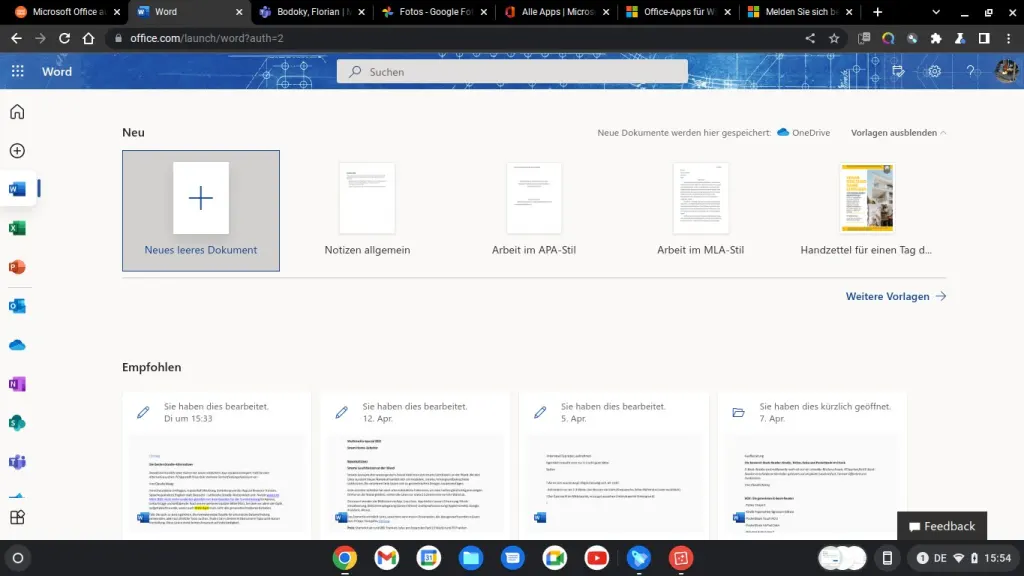
Task: Open OneDrive from the sidebar
Action: pyautogui.click(x=17, y=345)
